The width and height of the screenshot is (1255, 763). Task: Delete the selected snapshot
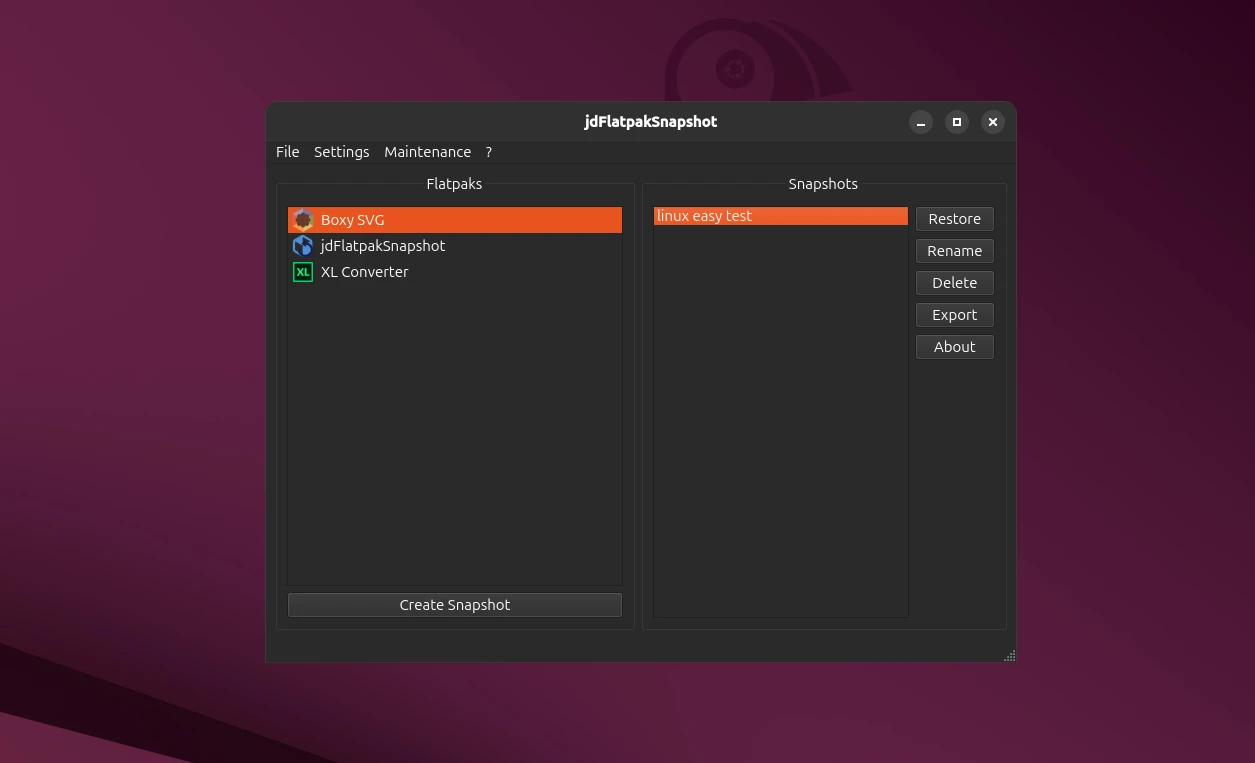point(954,282)
